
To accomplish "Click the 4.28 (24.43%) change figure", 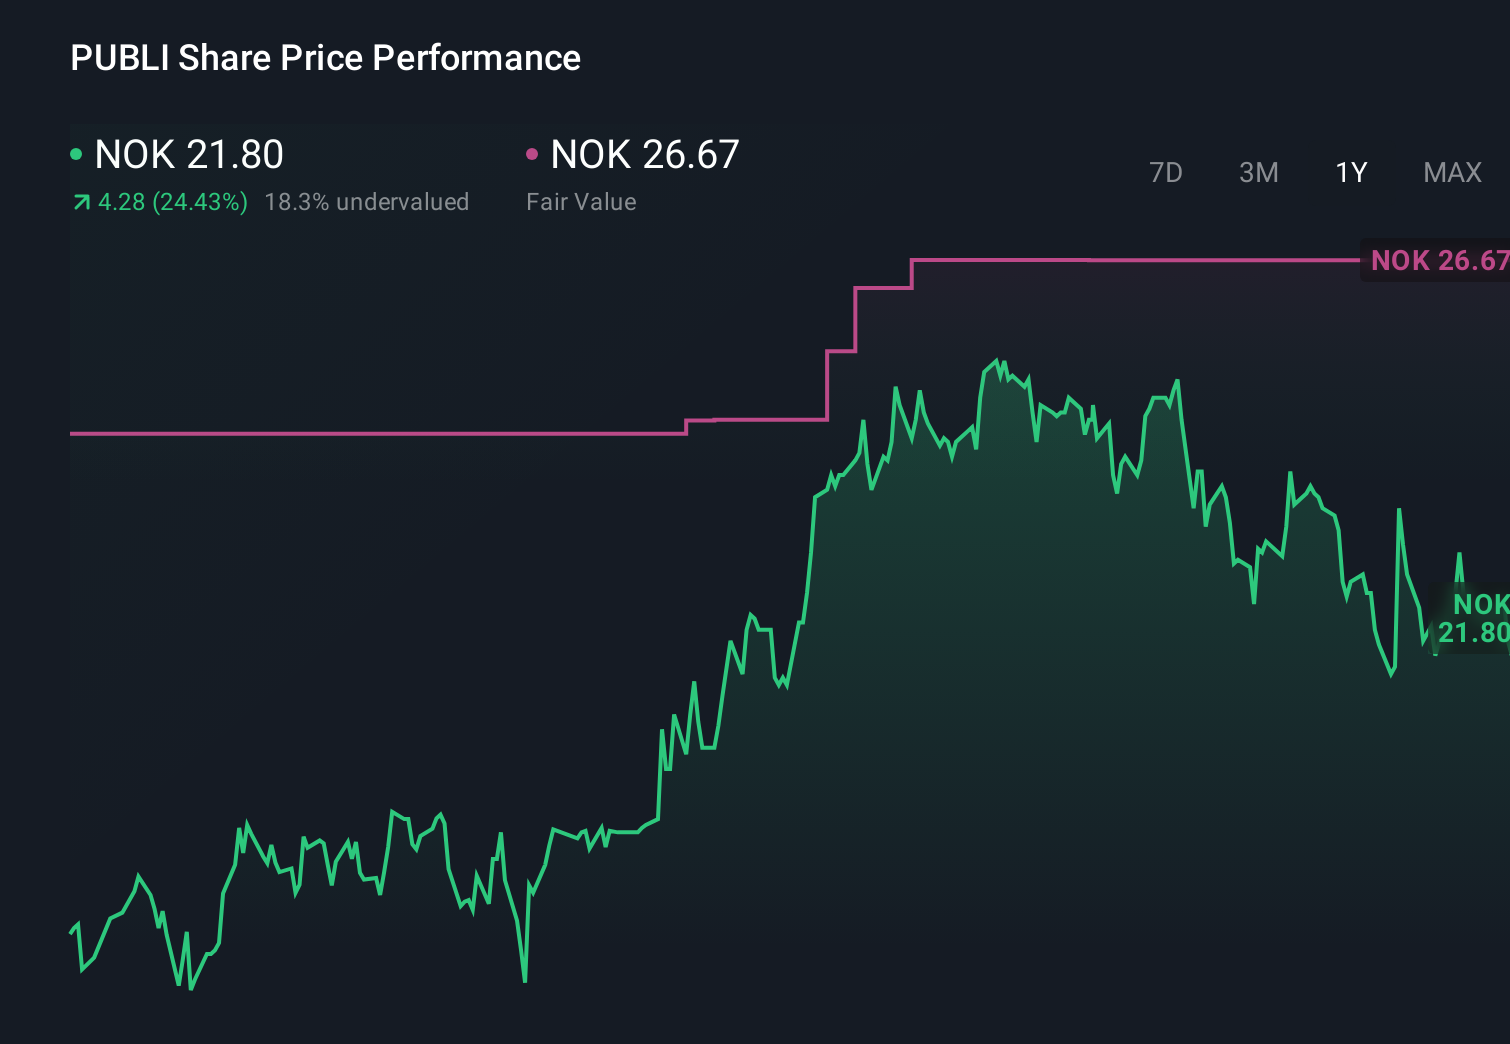I will [x=172, y=201].
